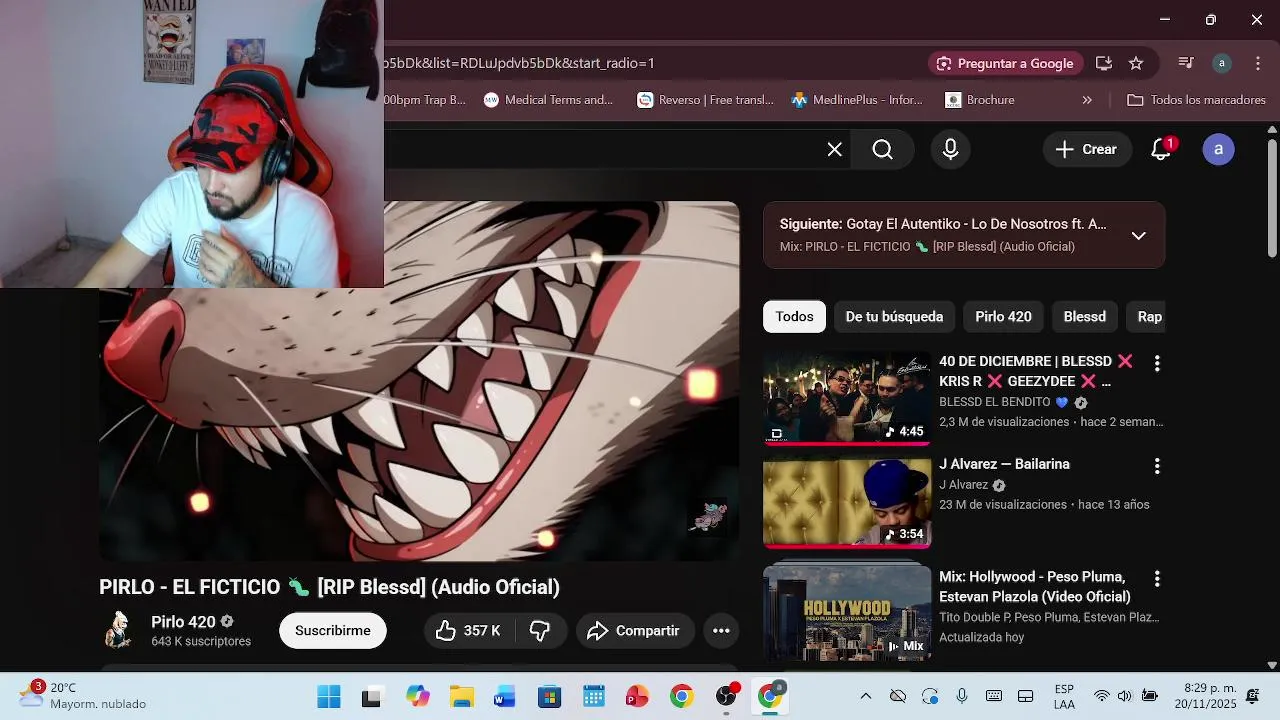The width and height of the screenshot is (1280, 720).
Task: Bookmark this page with the star icon
Action: click(1136, 63)
